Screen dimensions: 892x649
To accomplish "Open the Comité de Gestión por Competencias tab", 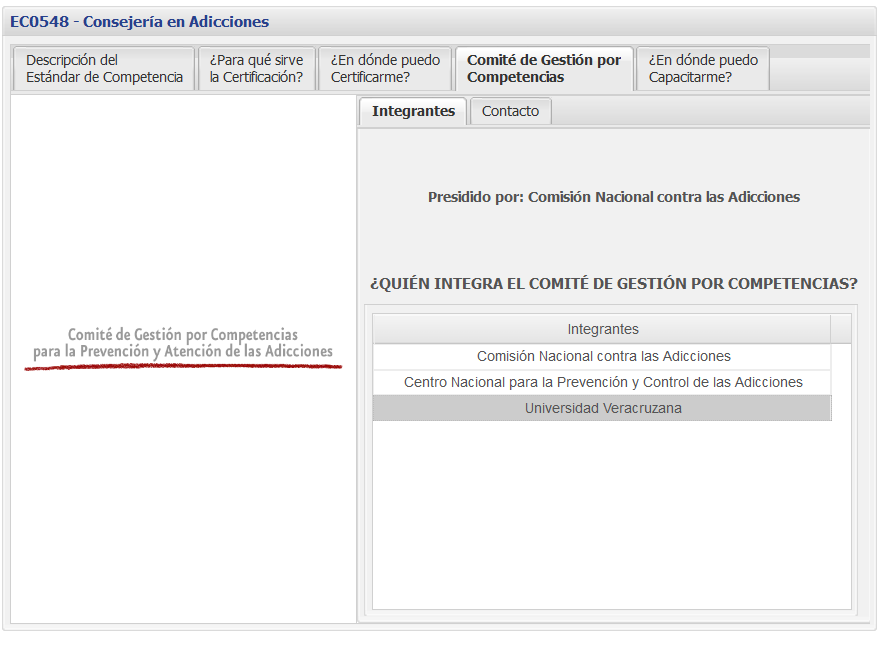I will (544, 68).
